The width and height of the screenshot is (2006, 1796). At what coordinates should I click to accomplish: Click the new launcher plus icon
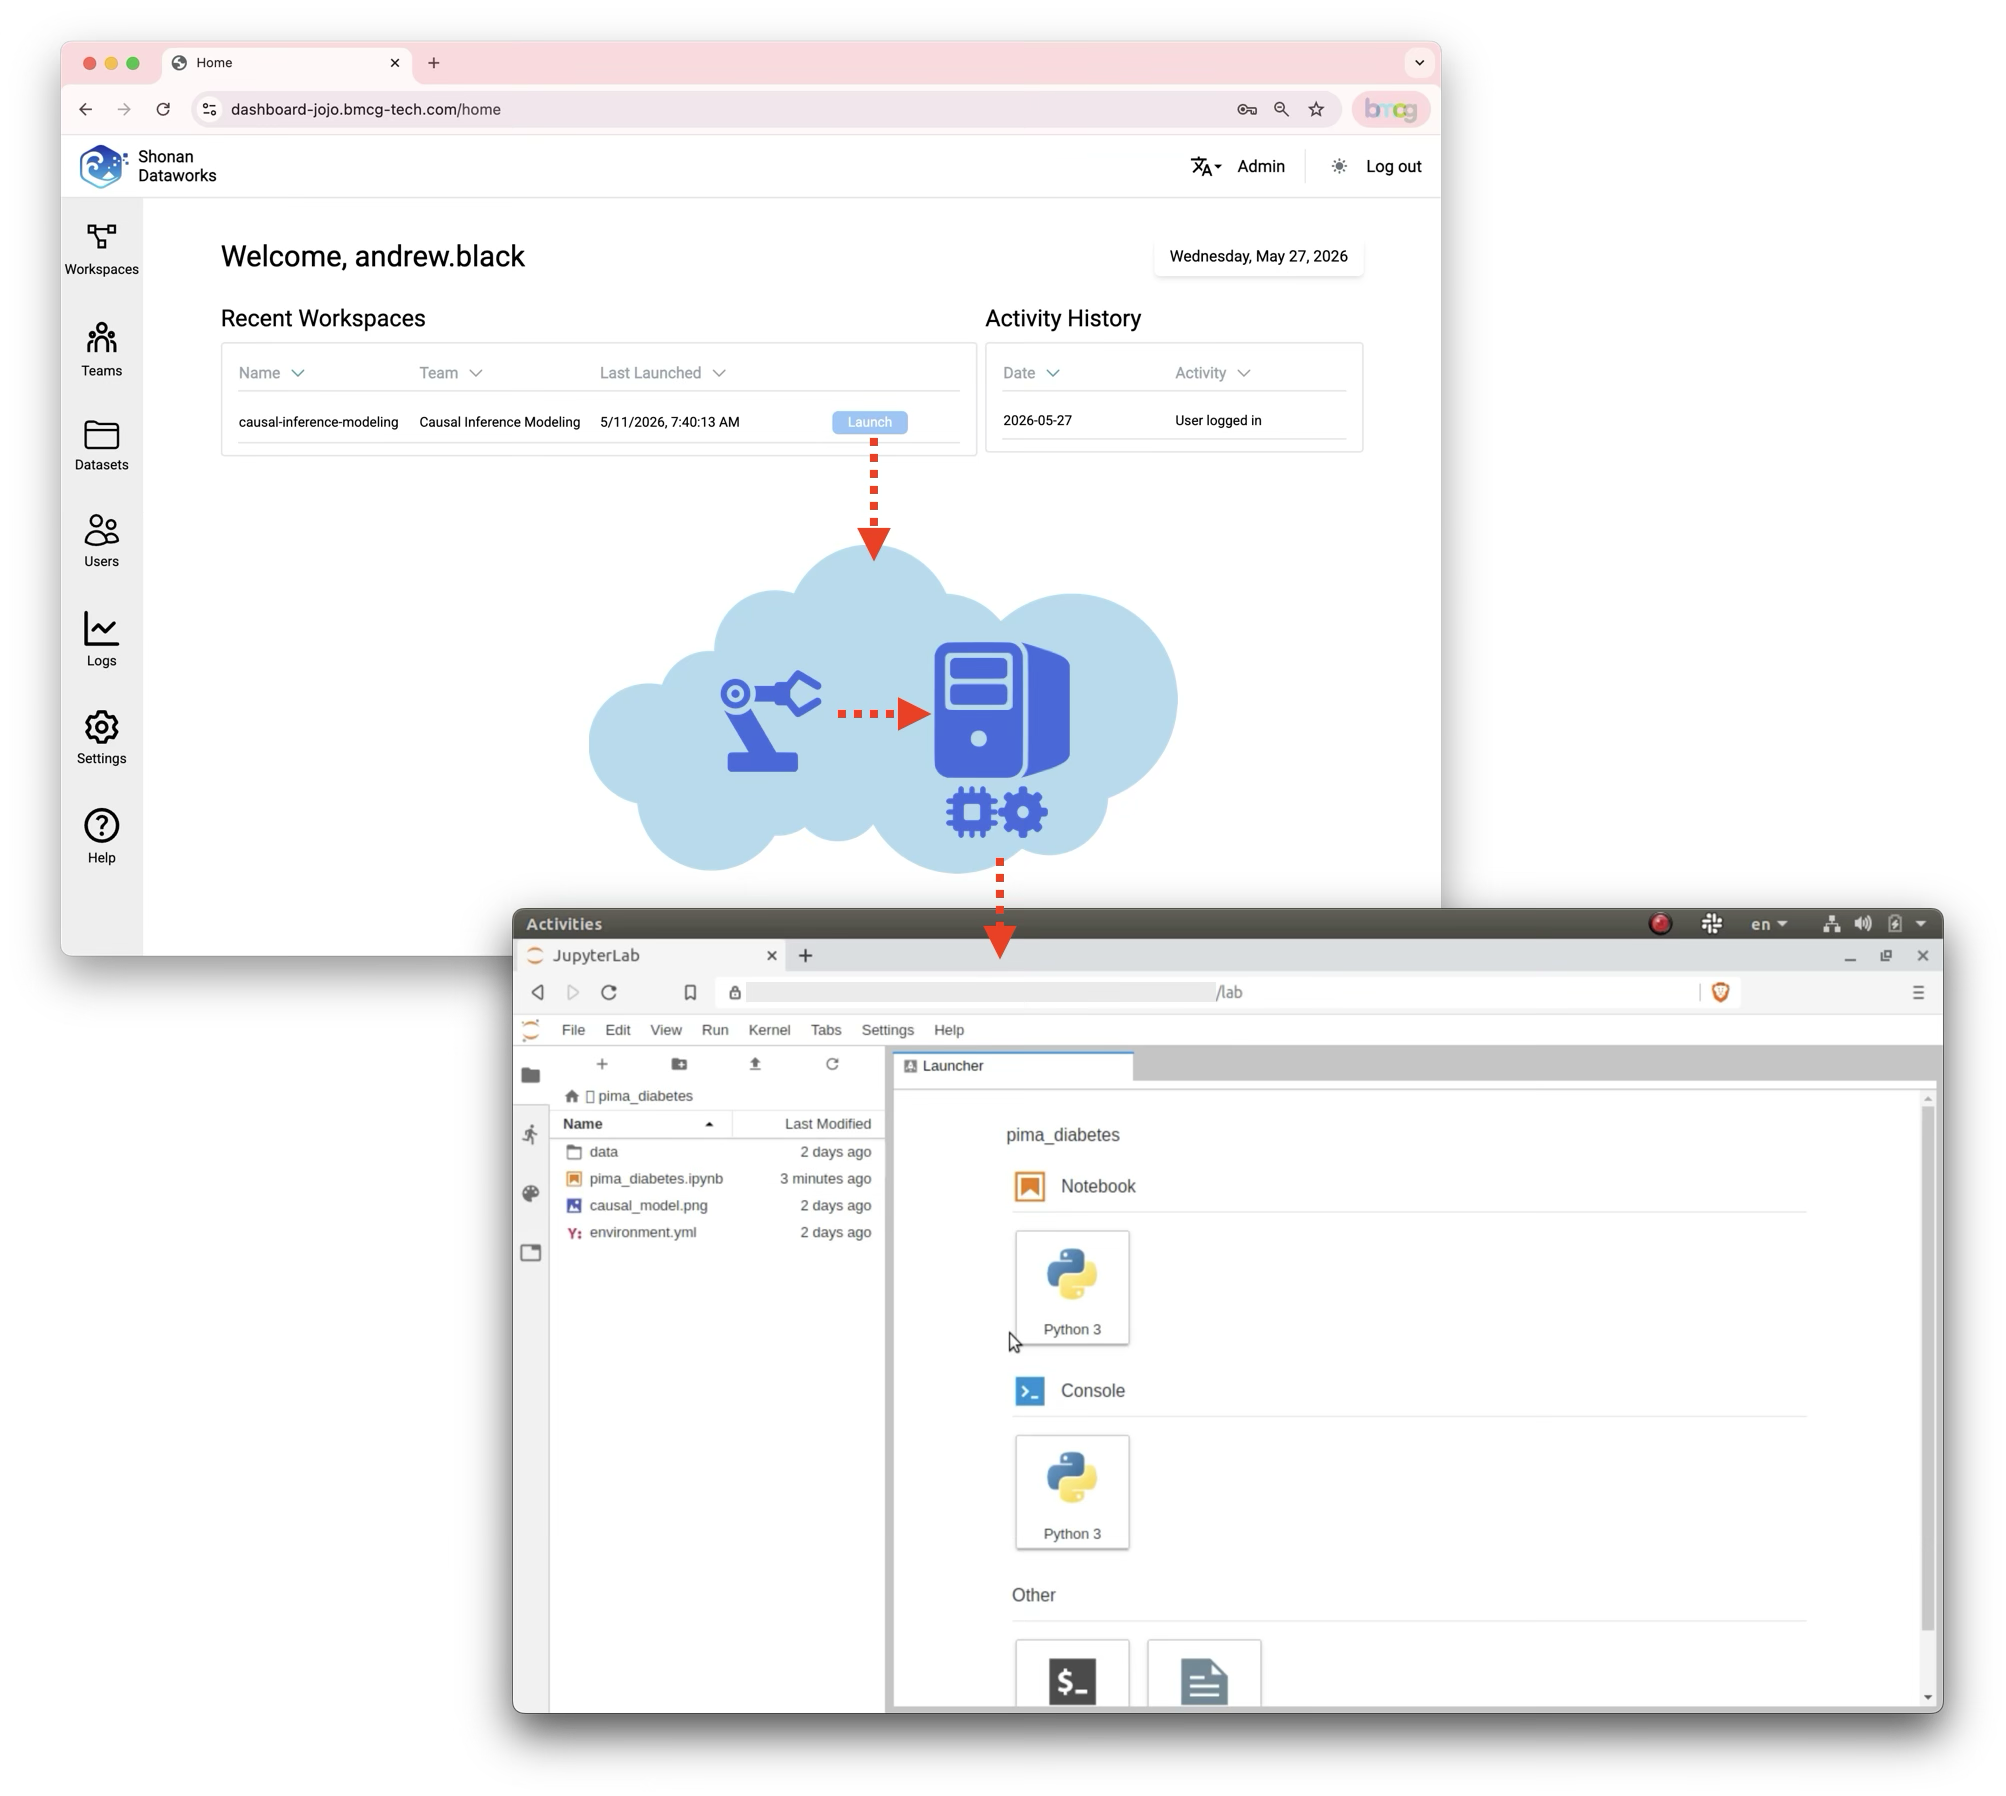click(x=602, y=1064)
